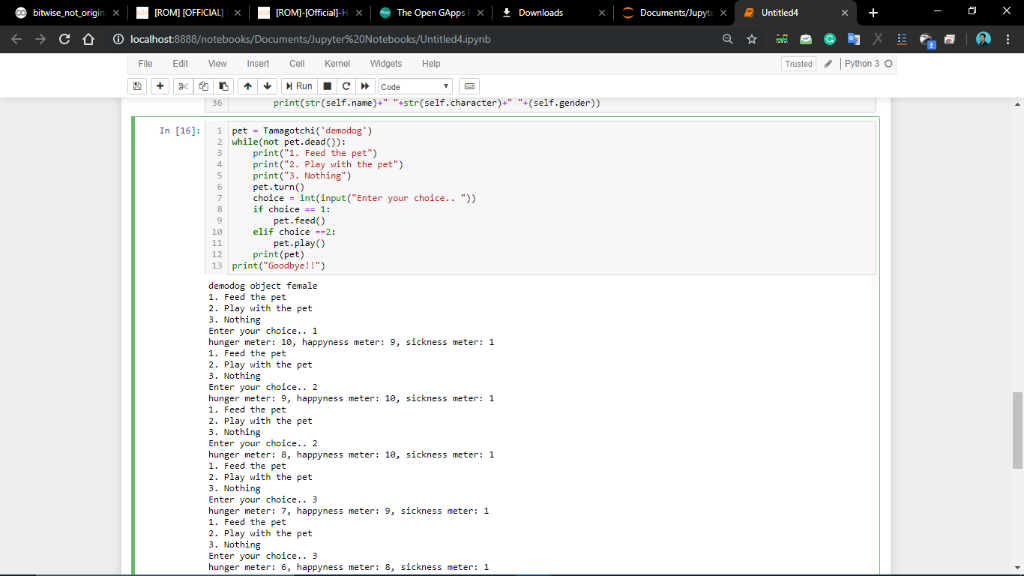Click the Python 3 kernel indicator
This screenshot has width=1024, height=576.
tap(862, 64)
